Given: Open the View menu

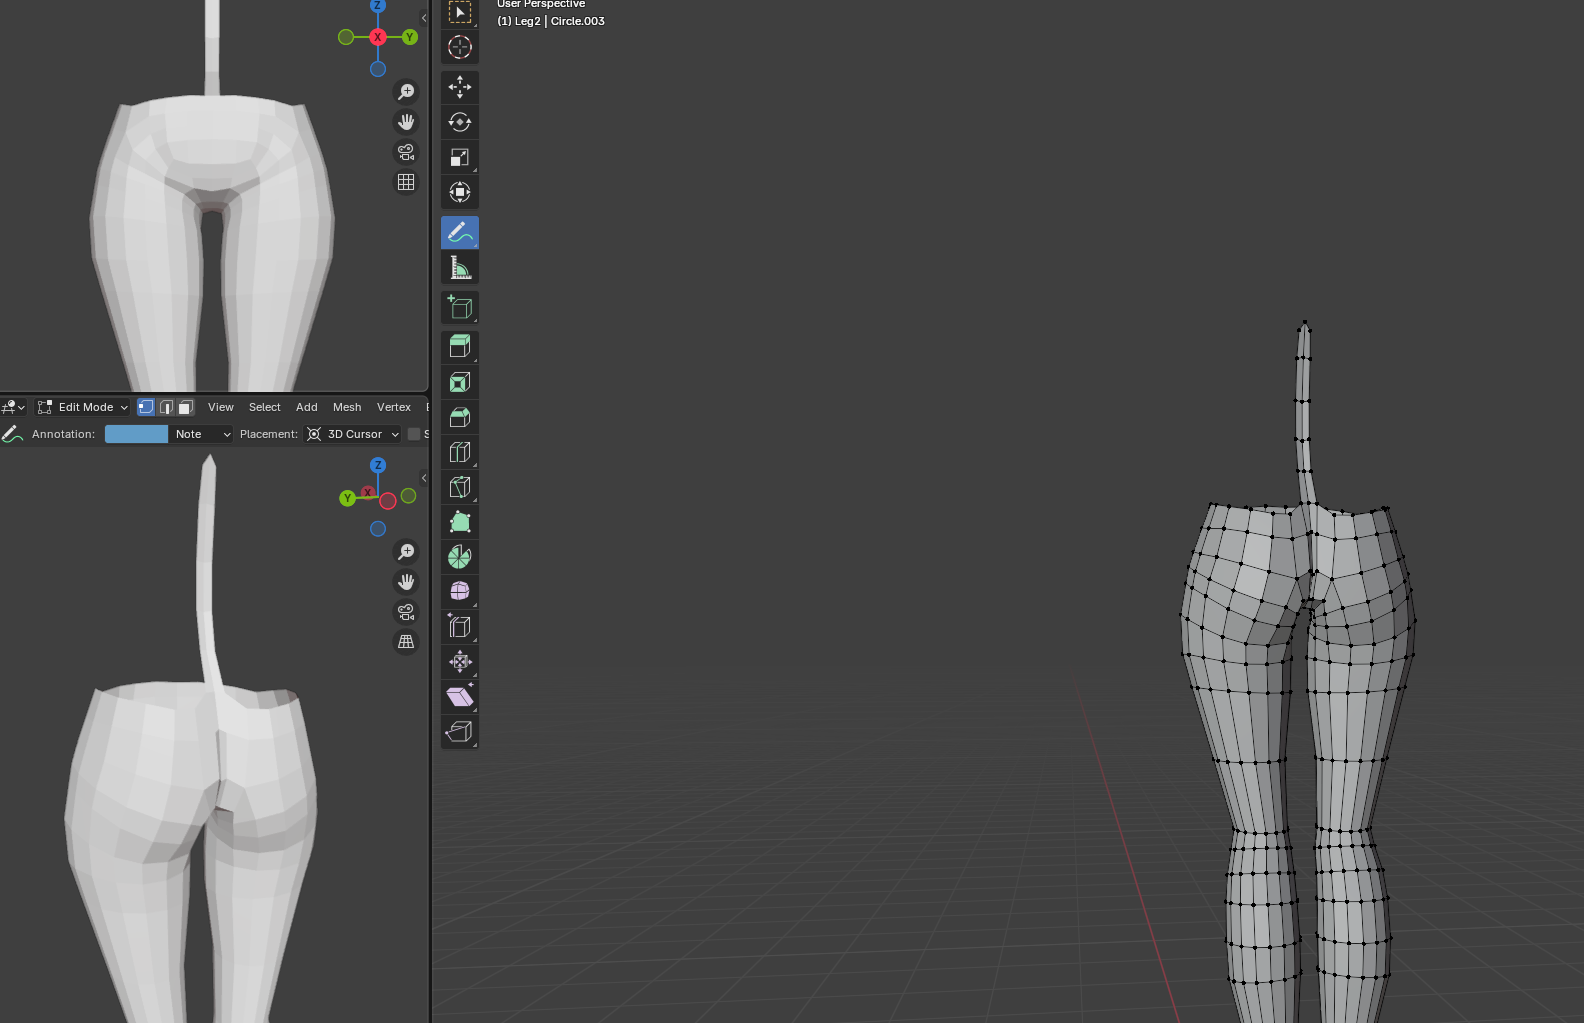Looking at the screenshot, I should click(221, 407).
